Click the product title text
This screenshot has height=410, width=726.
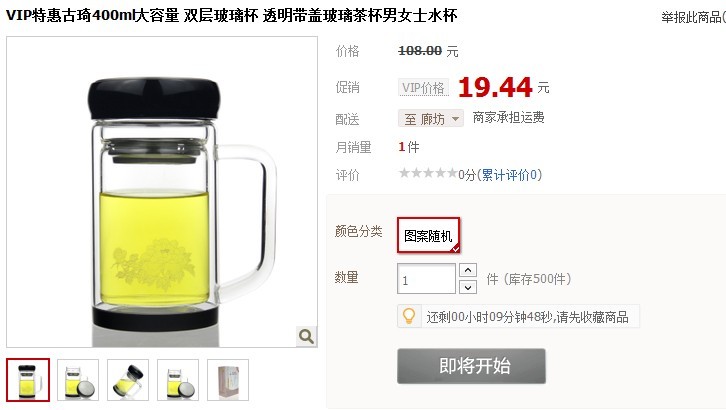click(232, 15)
